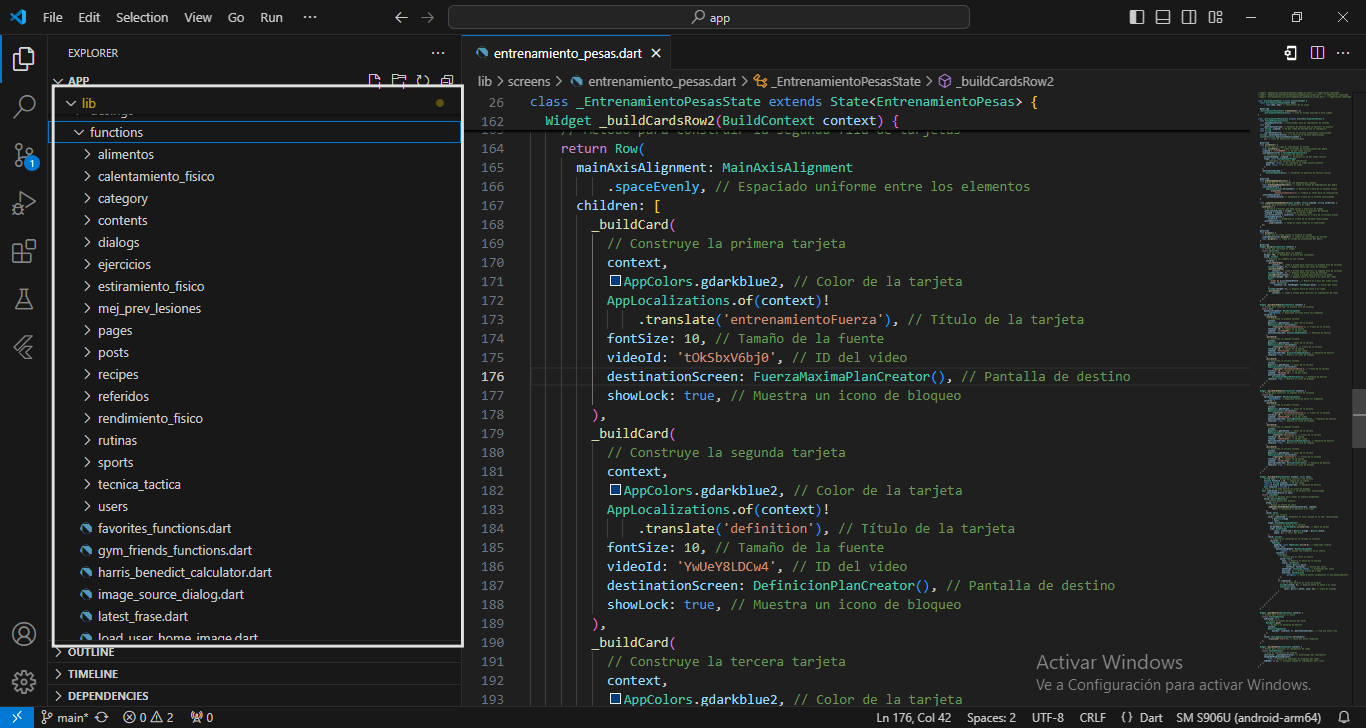This screenshot has height=728, width=1366.
Task: Open the View menu
Action: click(x=198, y=17)
